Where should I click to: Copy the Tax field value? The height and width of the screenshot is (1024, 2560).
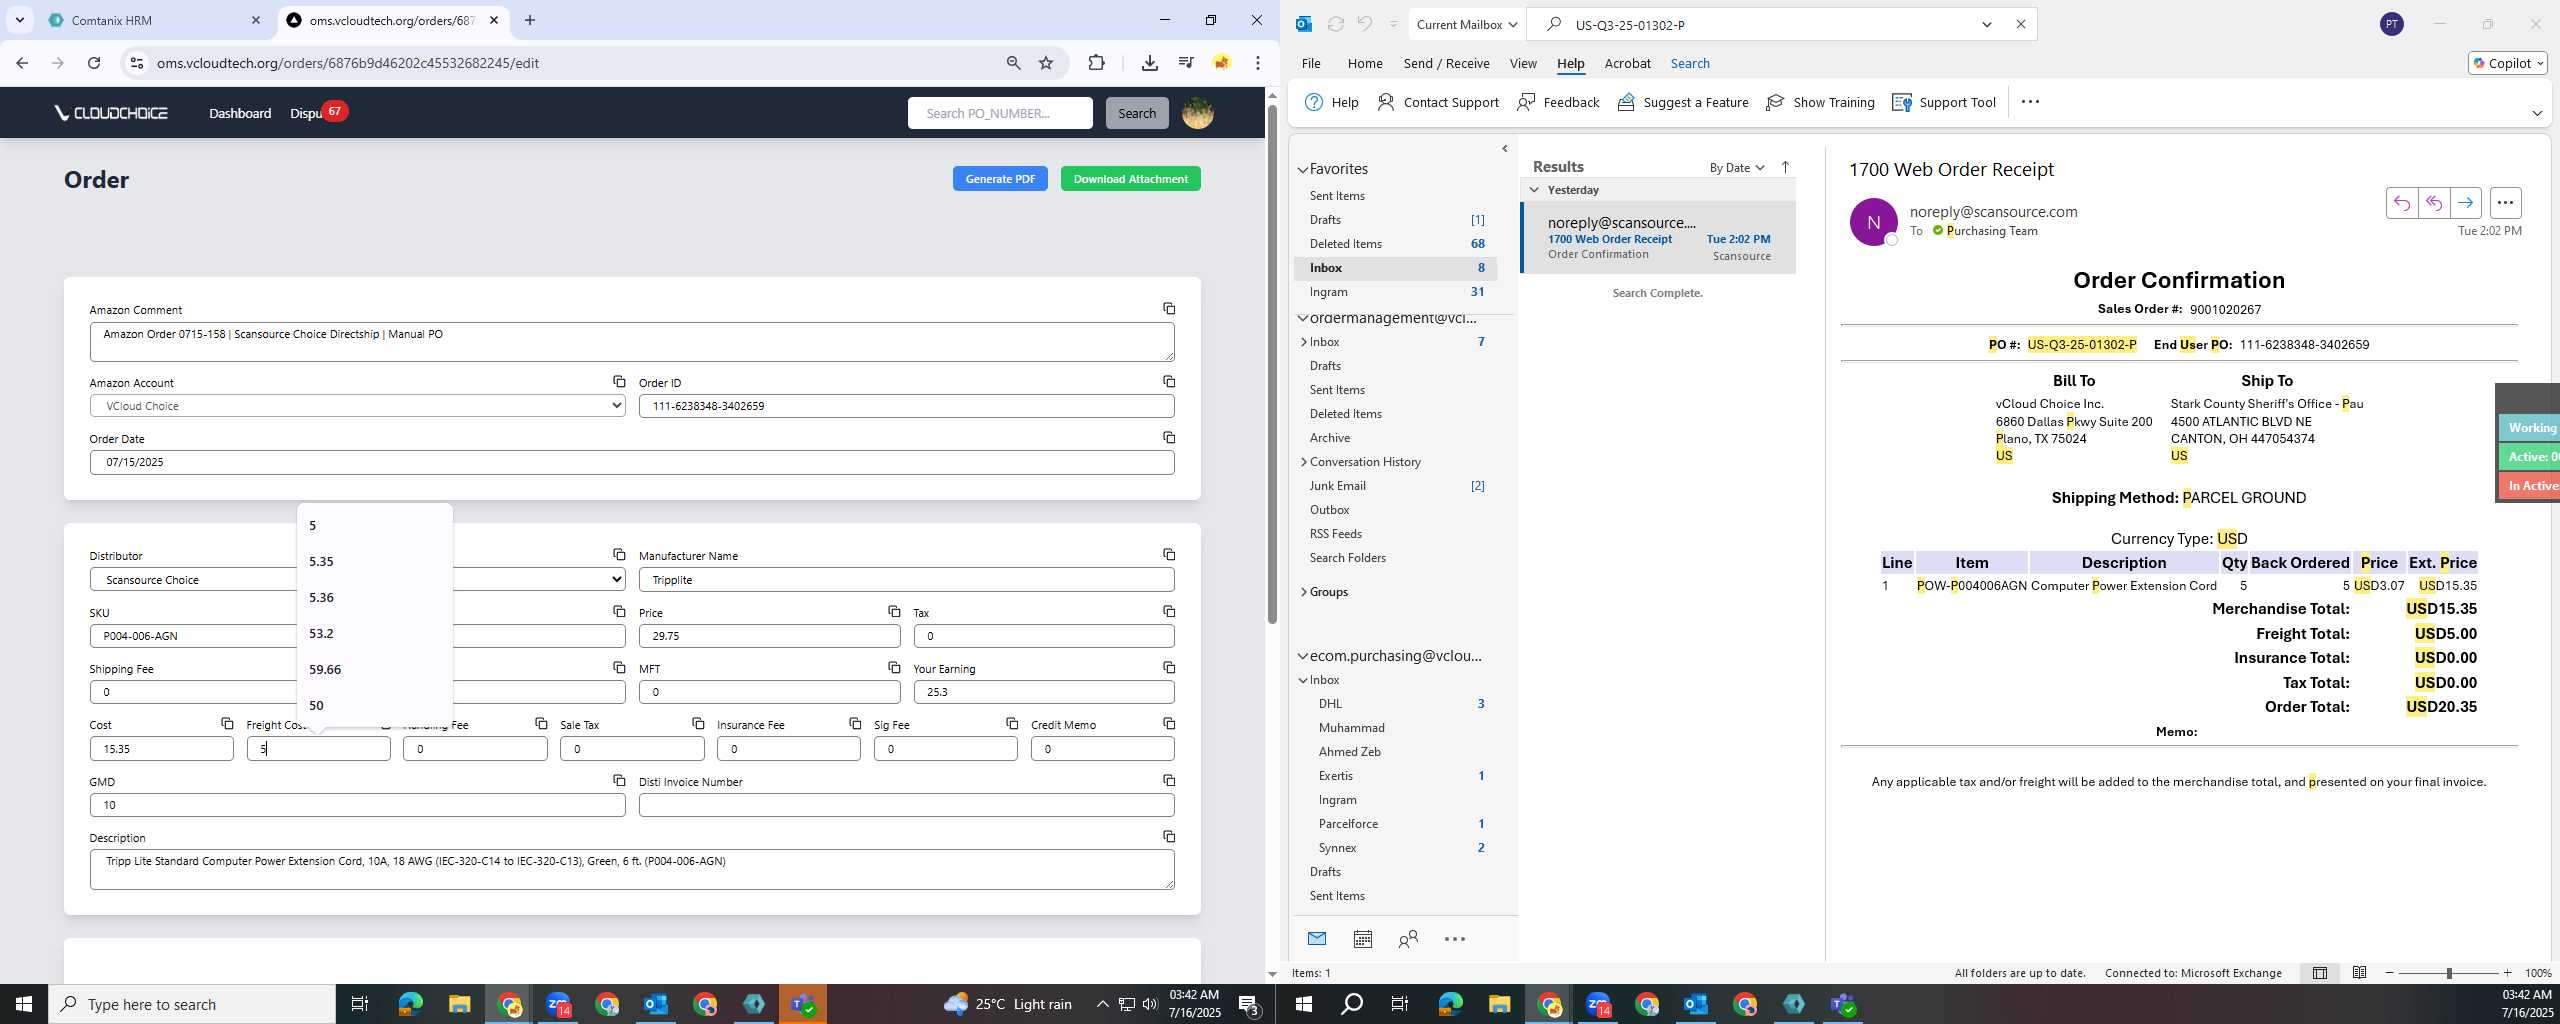(1168, 611)
